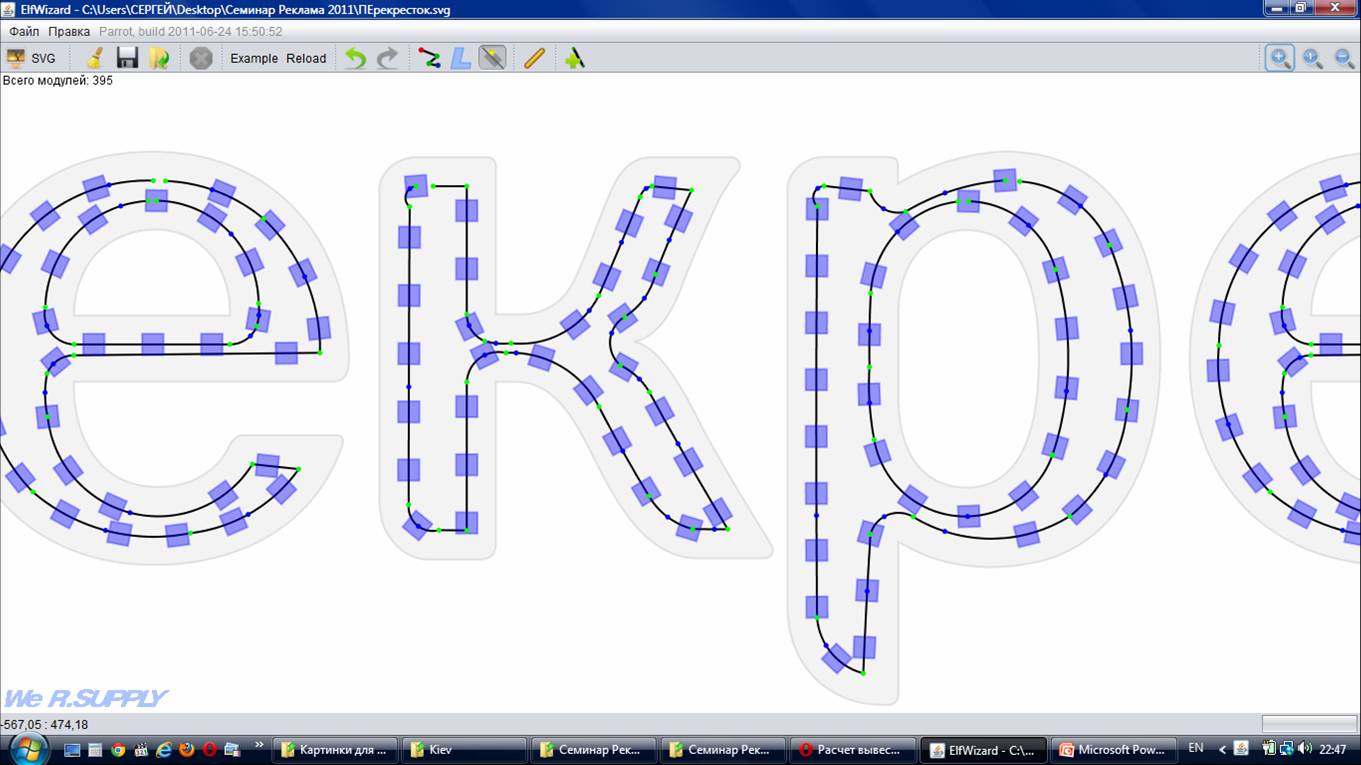
Task: Toggle the highlighted module placement tool
Action: point(492,58)
